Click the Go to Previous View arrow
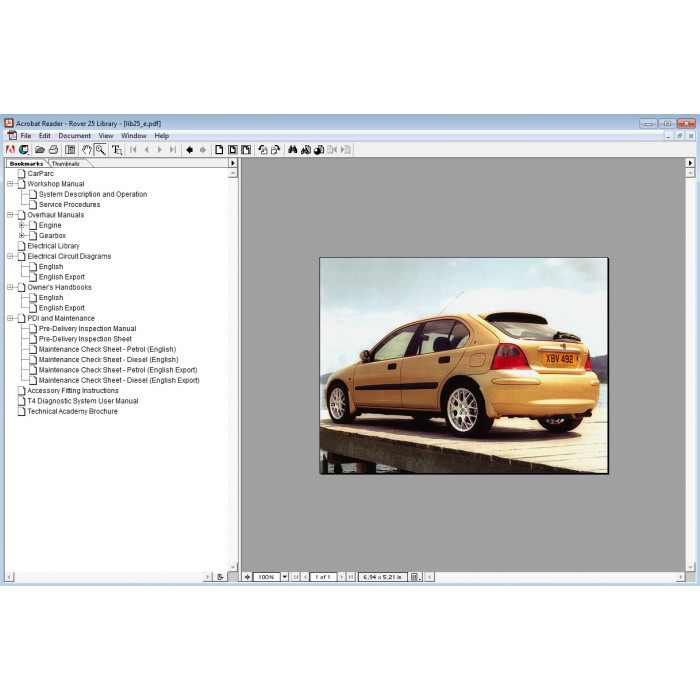 [190, 150]
